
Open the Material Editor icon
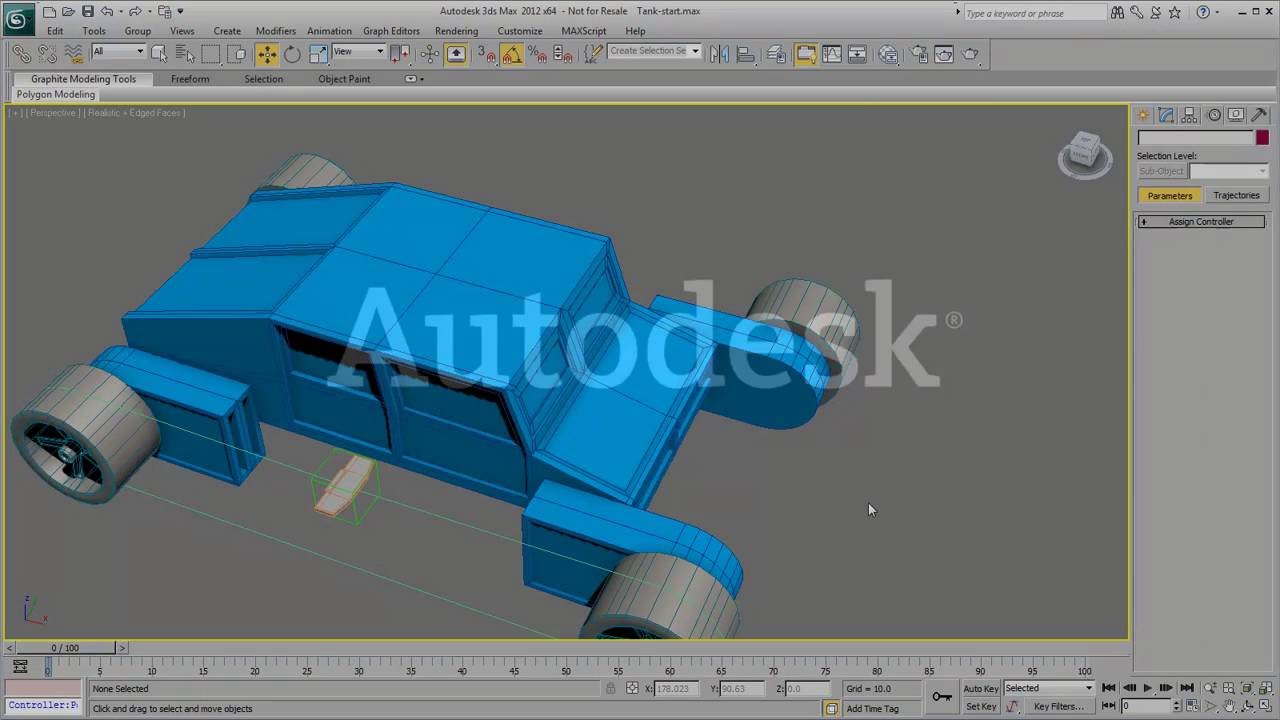click(x=888, y=54)
